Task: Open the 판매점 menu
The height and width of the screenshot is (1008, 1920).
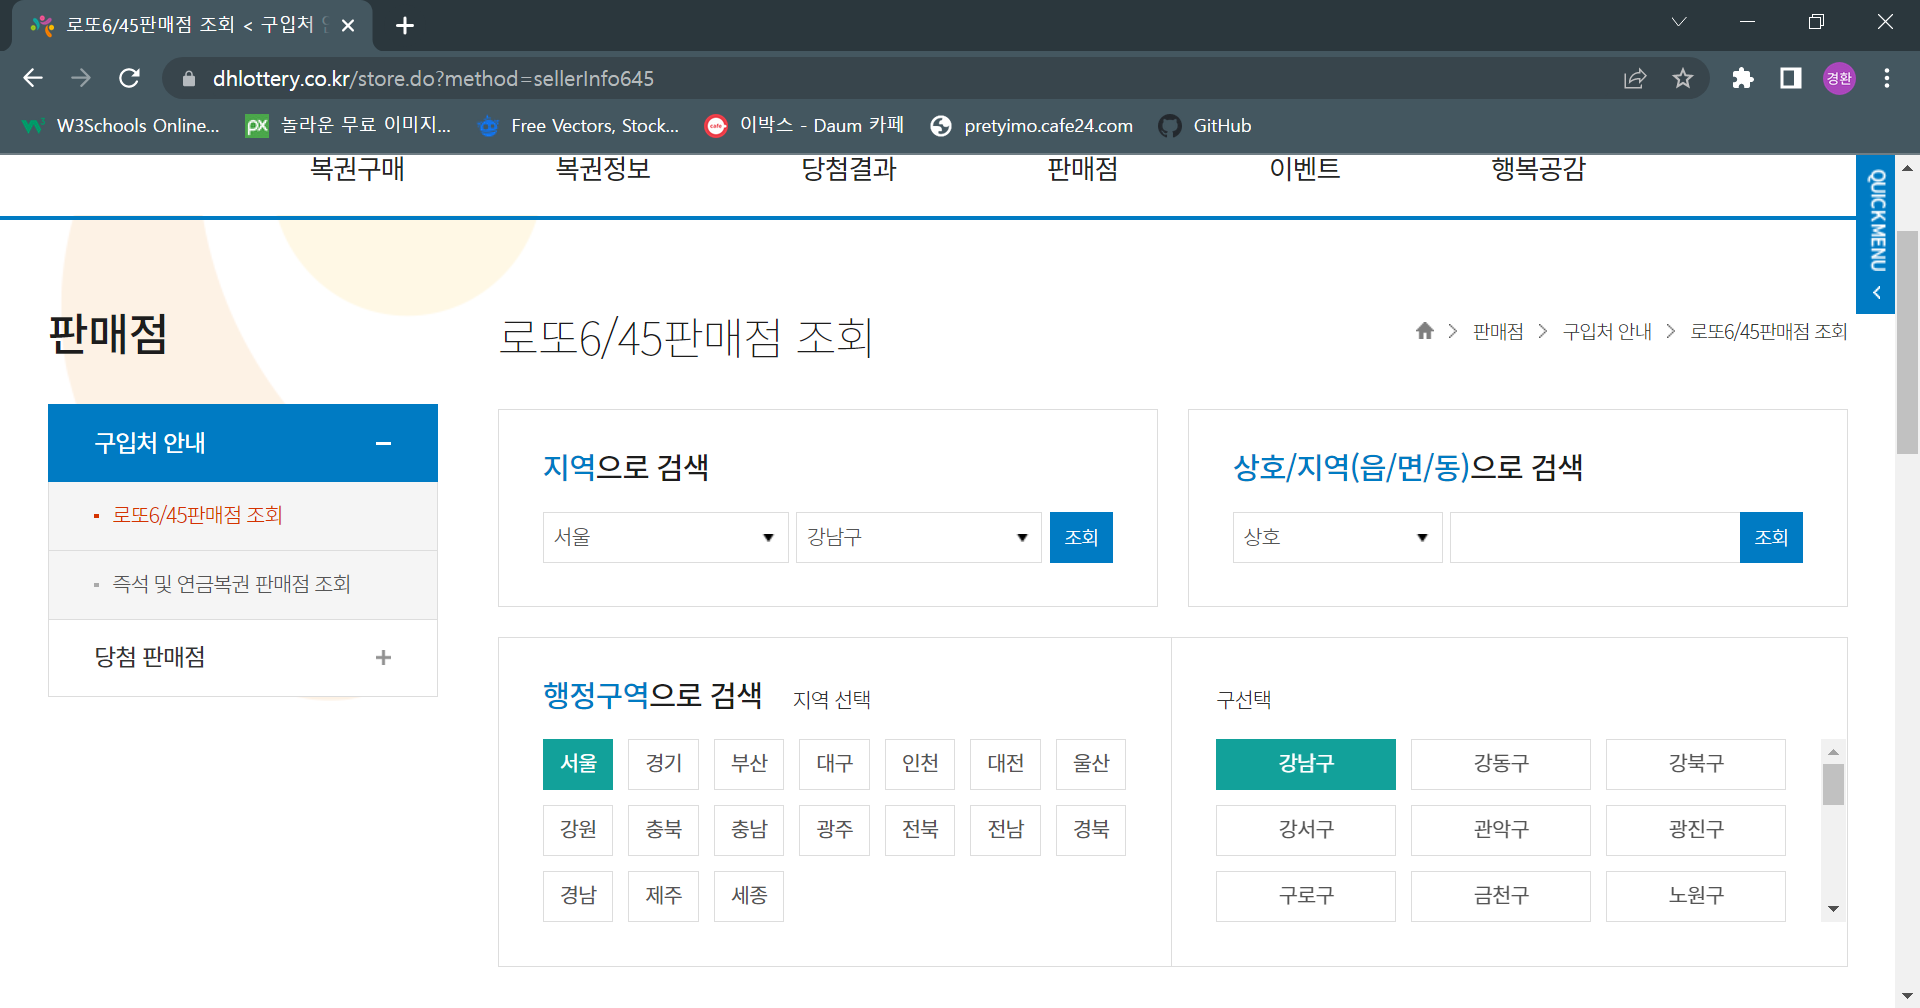Action: (x=1083, y=169)
